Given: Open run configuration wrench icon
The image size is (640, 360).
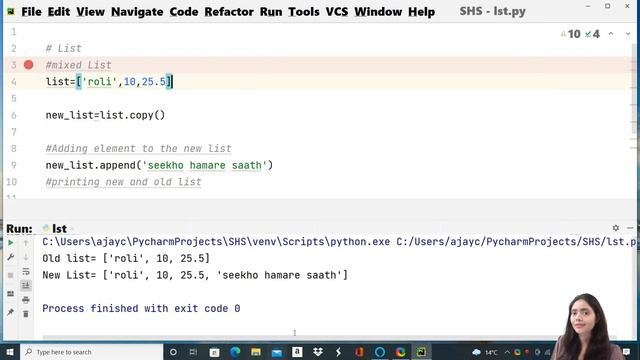Looking at the screenshot, I should pyautogui.click(x=11, y=257).
